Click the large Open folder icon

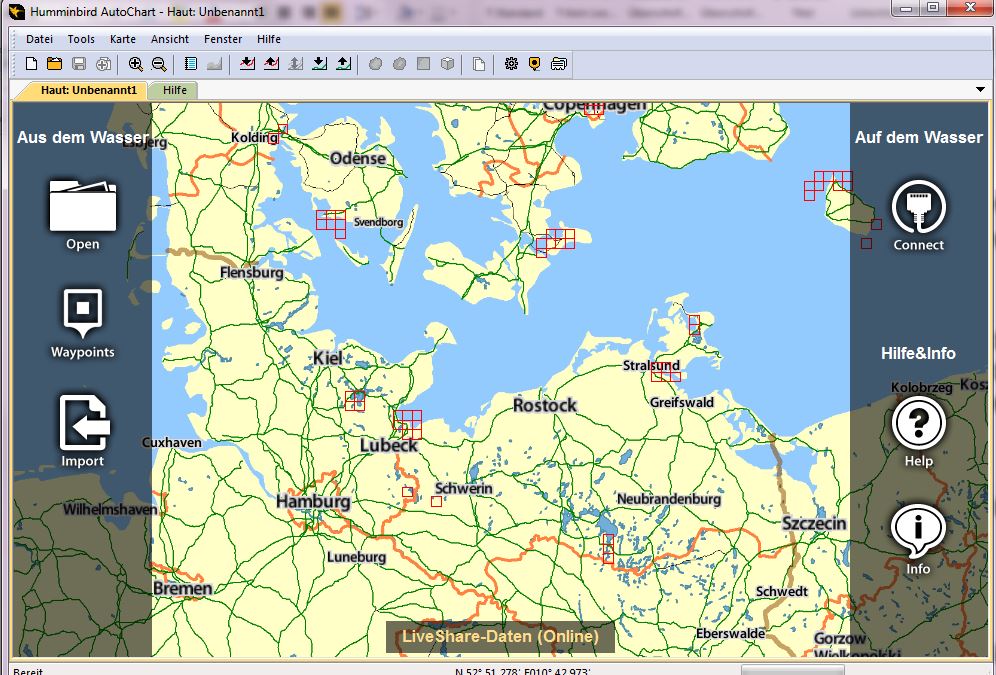pyautogui.click(x=83, y=205)
